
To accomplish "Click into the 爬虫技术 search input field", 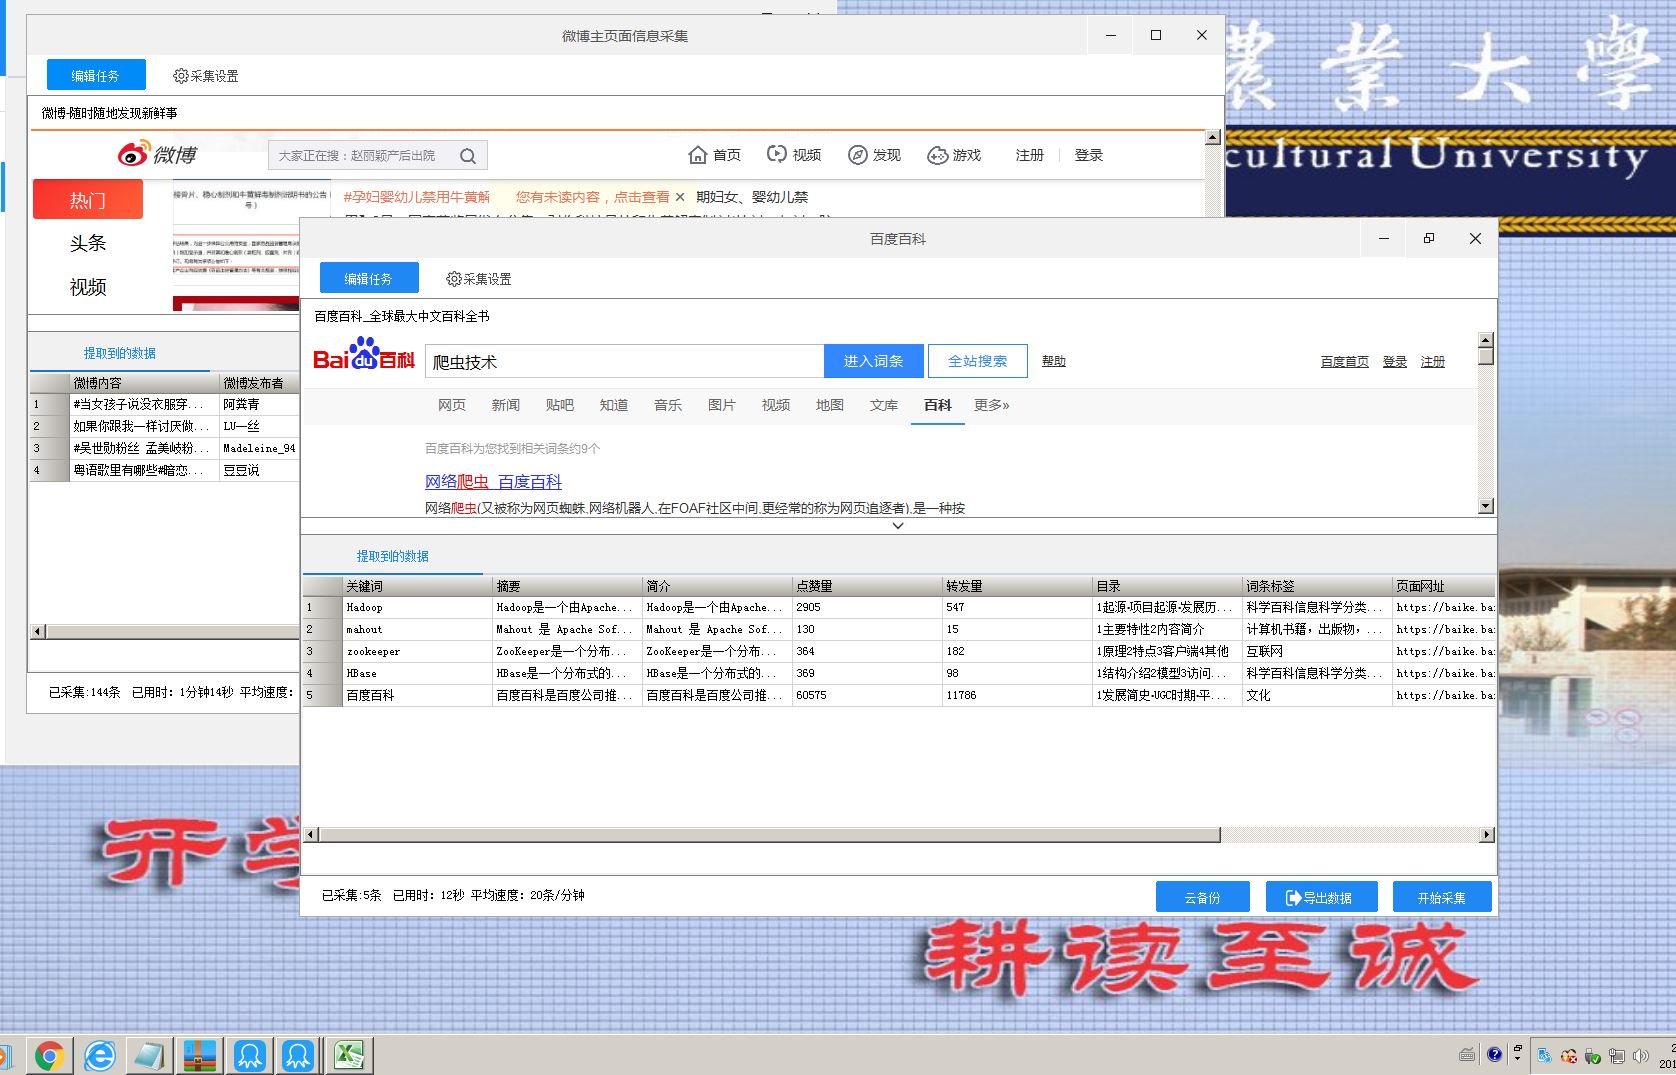I will coord(620,360).
